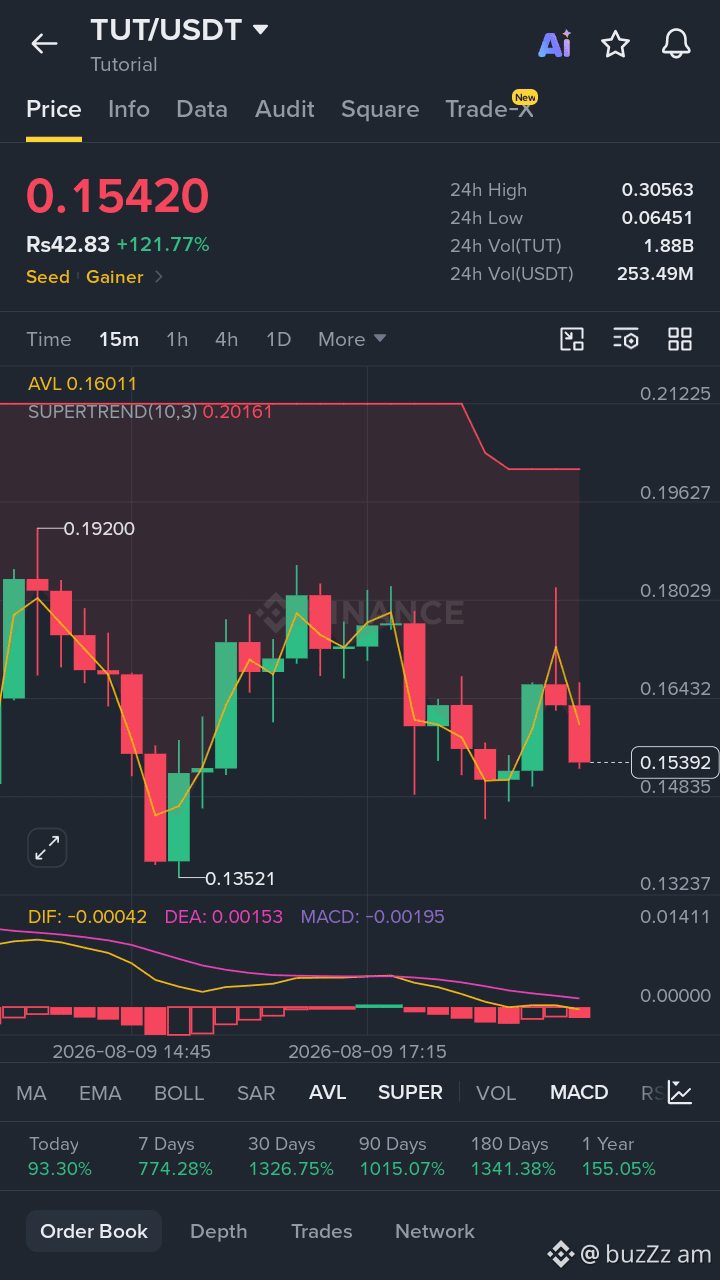Viewport: 720px width, 1280px height.
Task: Open the Network tab
Action: tap(435, 1231)
